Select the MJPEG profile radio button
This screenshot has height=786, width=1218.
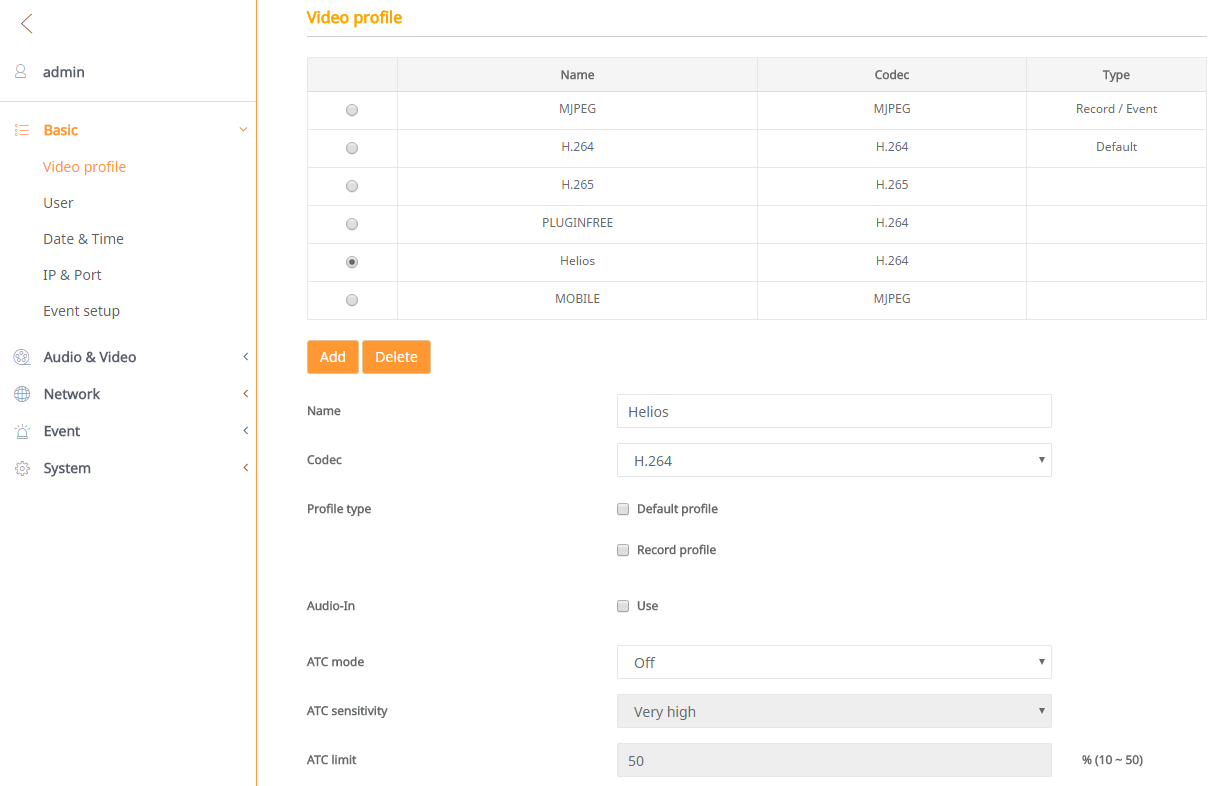coord(352,110)
